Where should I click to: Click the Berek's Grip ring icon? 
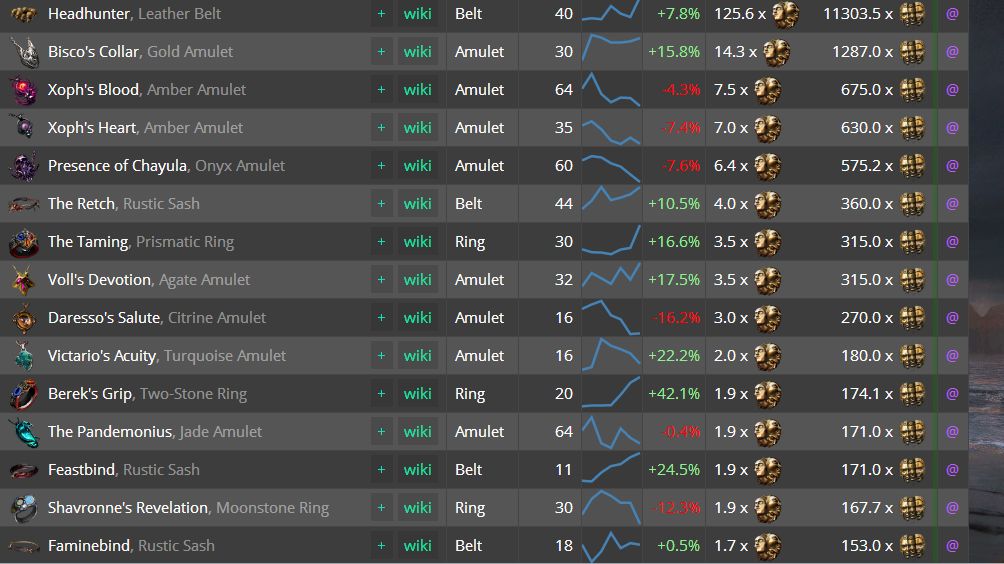[x=24, y=394]
